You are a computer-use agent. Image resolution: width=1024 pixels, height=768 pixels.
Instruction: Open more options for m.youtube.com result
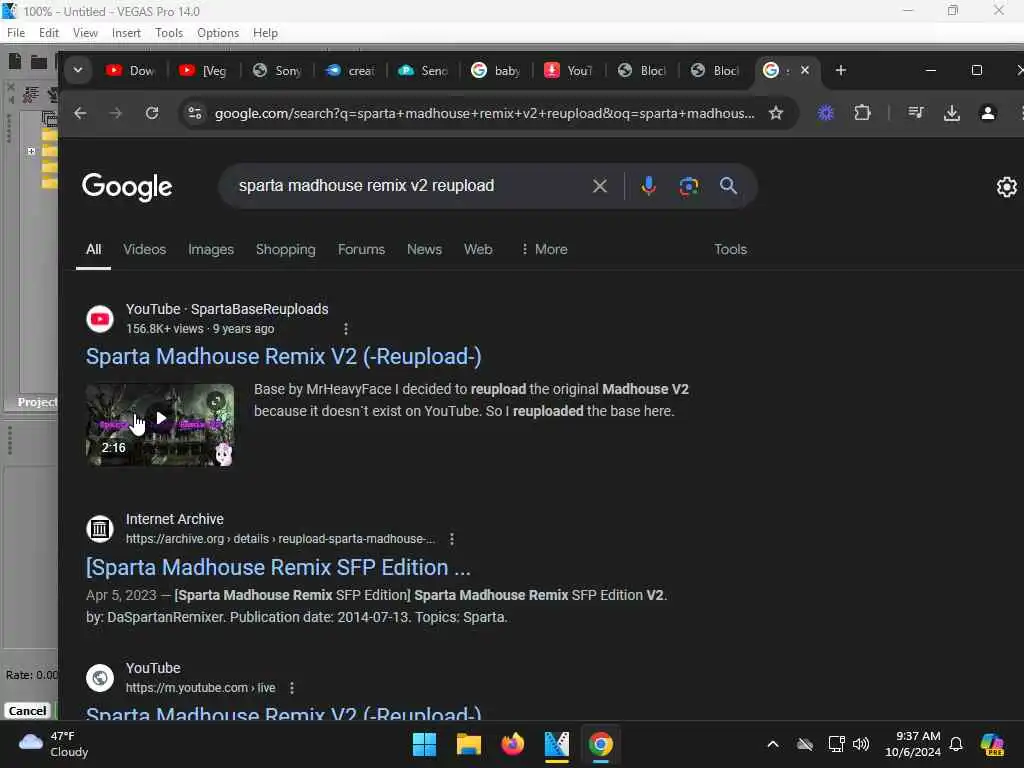point(292,688)
